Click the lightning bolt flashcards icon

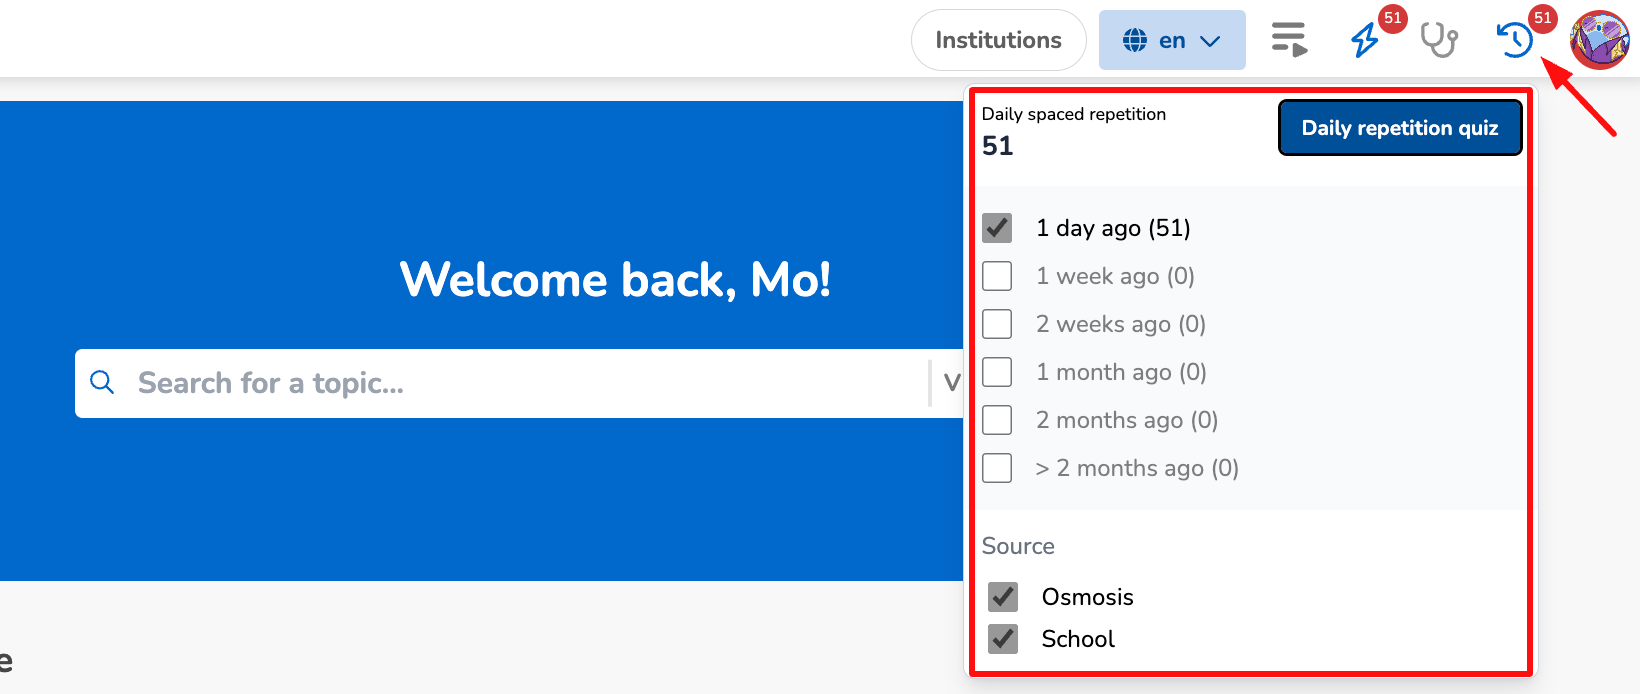pos(1364,40)
